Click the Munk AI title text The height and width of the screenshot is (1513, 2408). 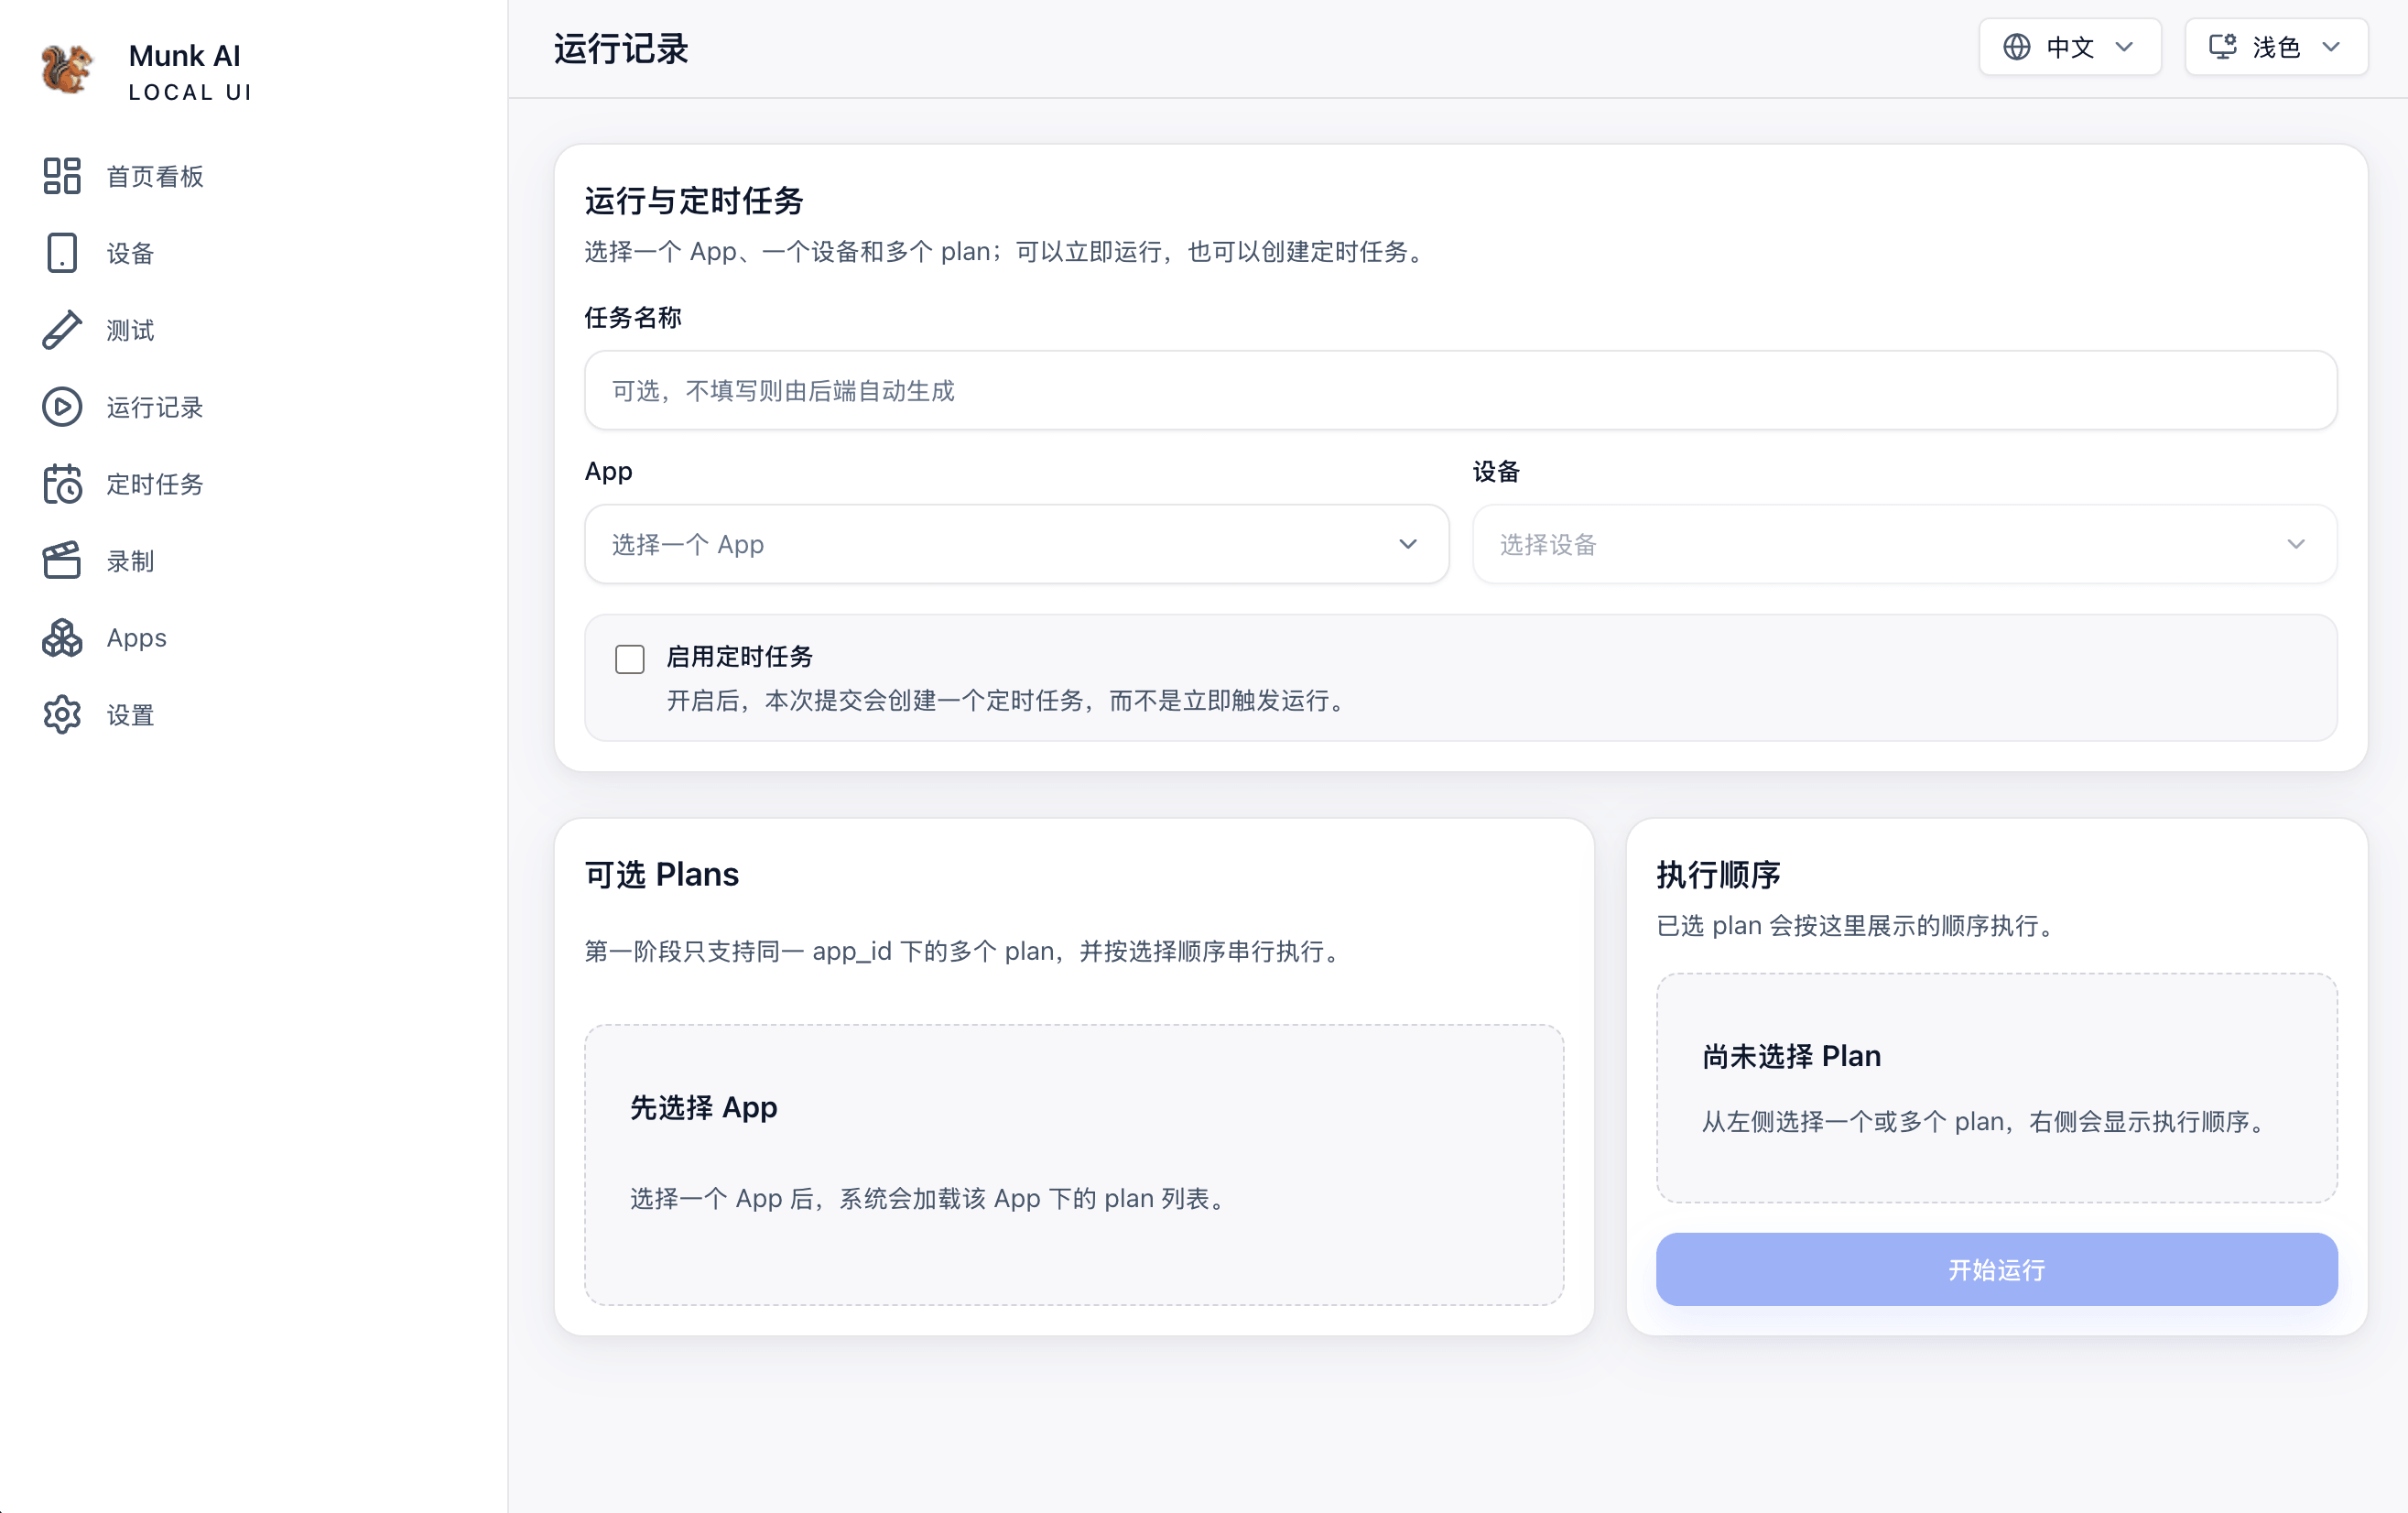(185, 56)
